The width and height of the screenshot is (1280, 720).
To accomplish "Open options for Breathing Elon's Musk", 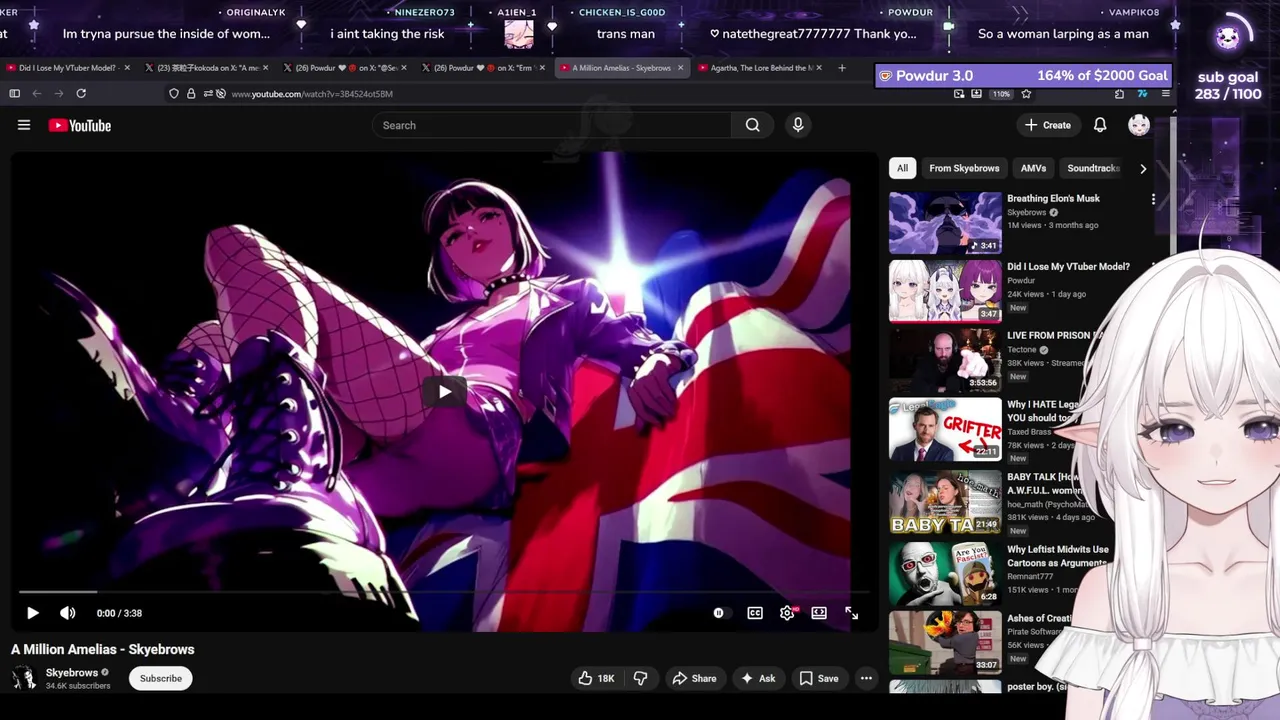I will [1153, 199].
